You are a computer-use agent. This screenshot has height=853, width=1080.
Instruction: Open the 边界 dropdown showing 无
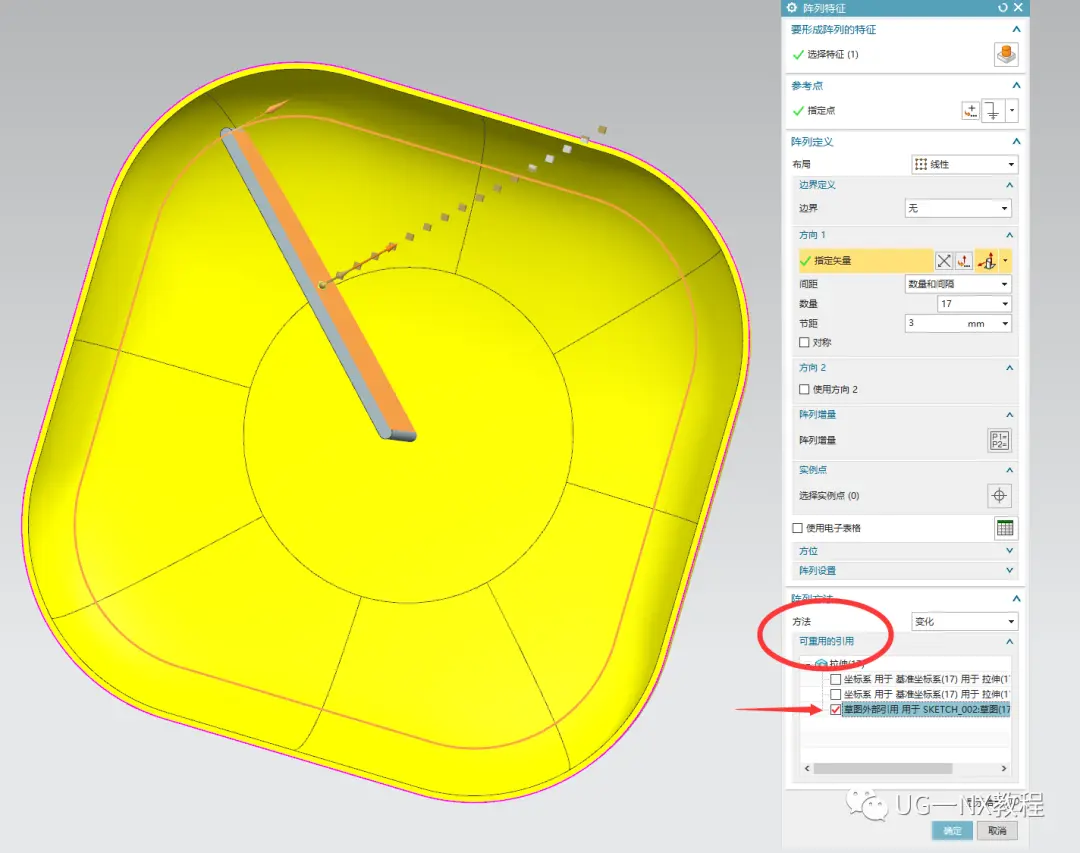click(957, 208)
